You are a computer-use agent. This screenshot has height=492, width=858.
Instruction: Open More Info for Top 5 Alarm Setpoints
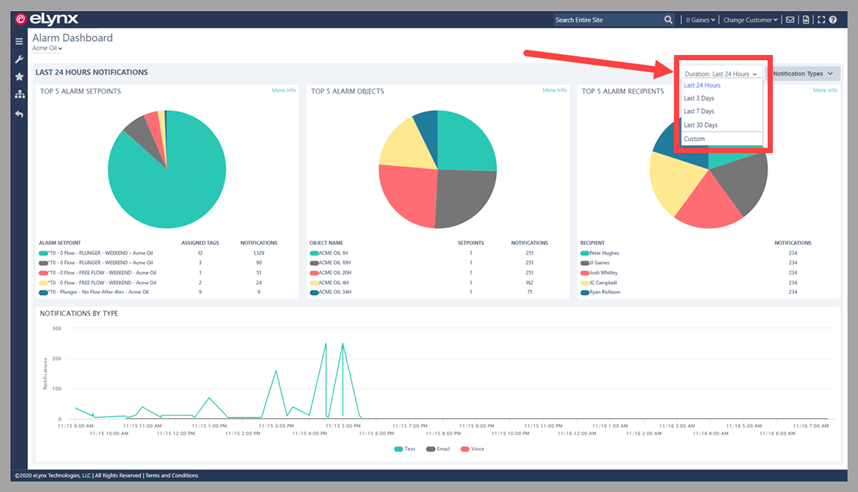[283, 90]
